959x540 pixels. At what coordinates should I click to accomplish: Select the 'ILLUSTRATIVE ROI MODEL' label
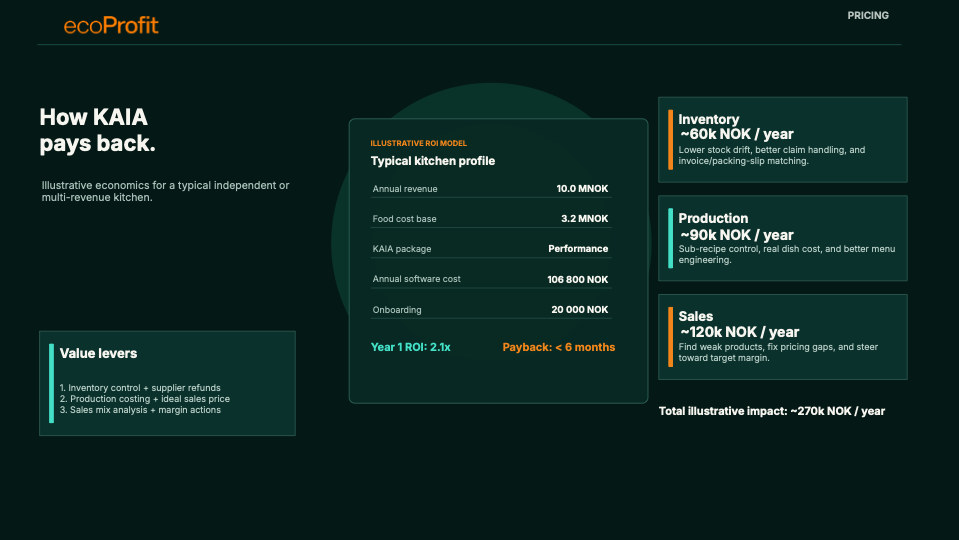(418, 143)
